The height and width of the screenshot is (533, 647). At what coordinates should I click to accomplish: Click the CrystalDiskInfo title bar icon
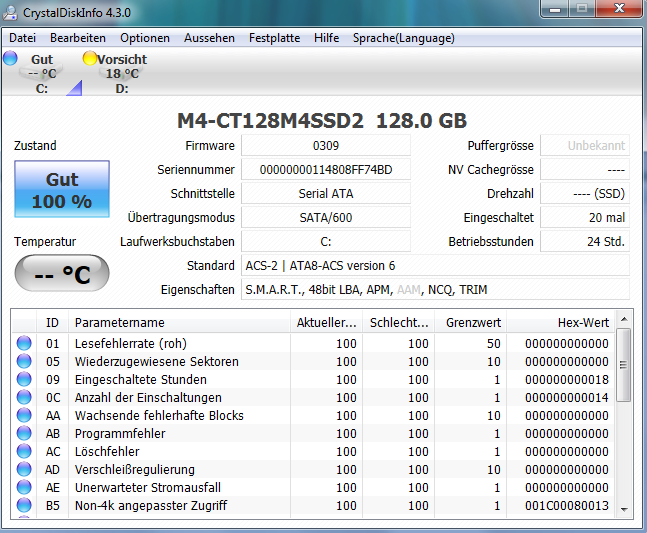(x=10, y=13)
